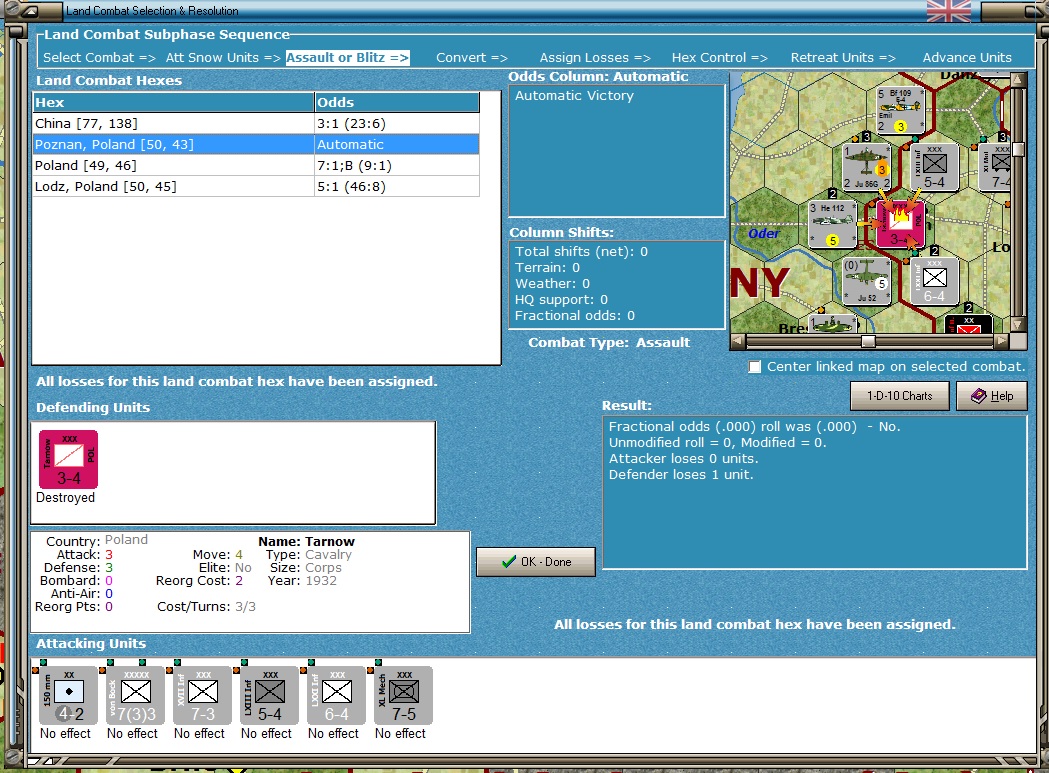1049x773 pixels.
Task: Click the 5-4 infantry counter on map
Action: point(935,167)
